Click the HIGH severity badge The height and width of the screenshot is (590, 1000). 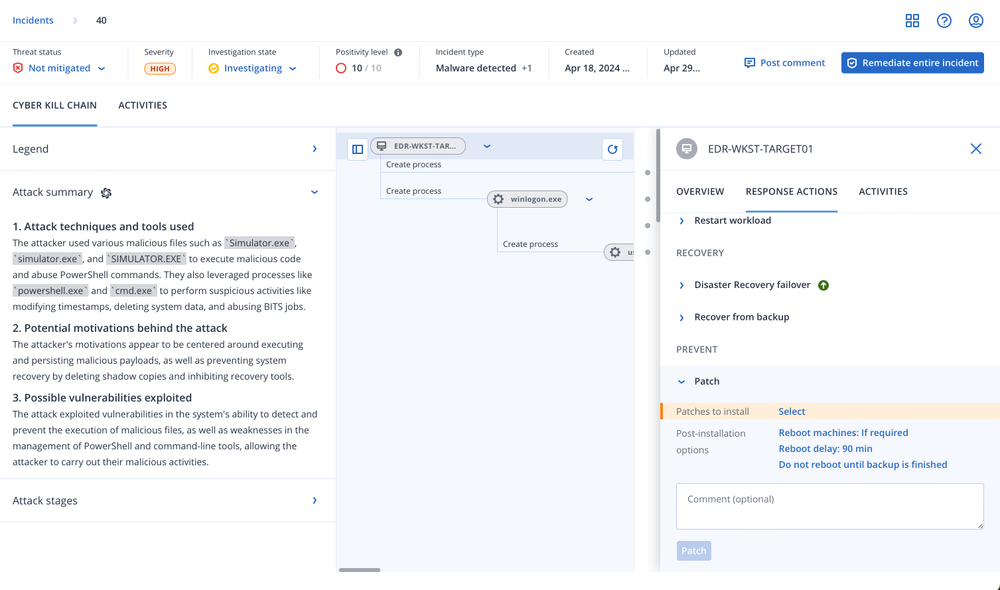coord(159,68)
